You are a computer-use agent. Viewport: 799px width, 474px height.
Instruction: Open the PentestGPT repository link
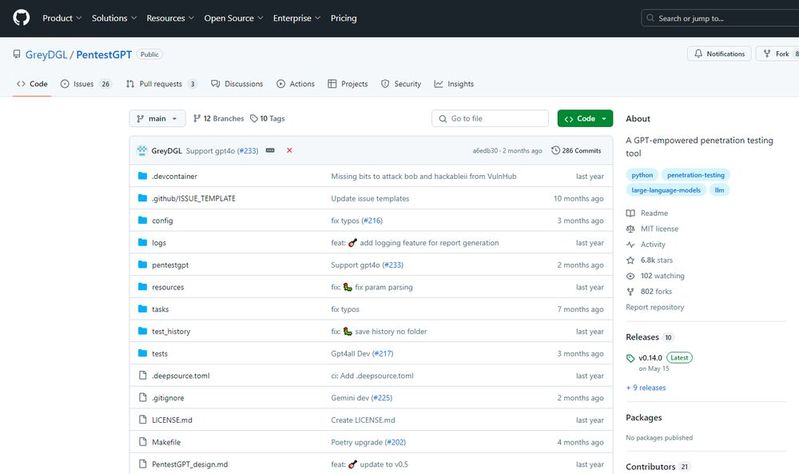[x=104, y=55]
